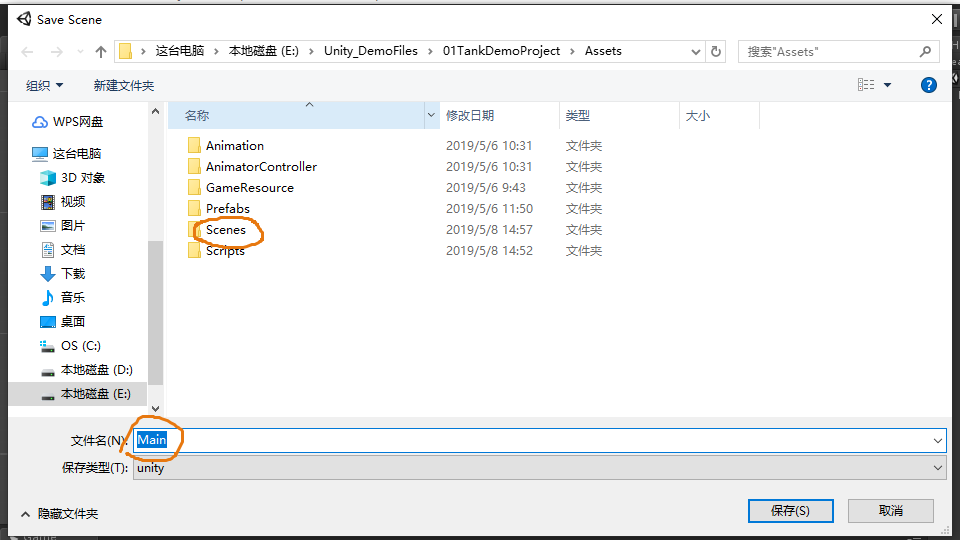Screen dimensions: 960x540
Task: Expand the file name history dropdown
Action: click(x=938, y=441)
